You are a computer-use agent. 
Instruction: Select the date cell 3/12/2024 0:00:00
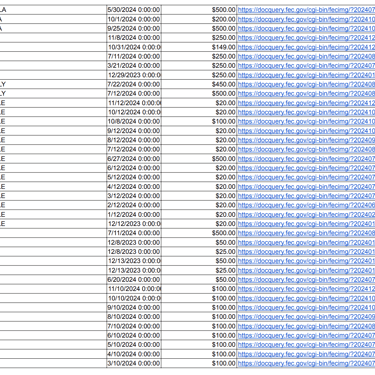[134, 196]
